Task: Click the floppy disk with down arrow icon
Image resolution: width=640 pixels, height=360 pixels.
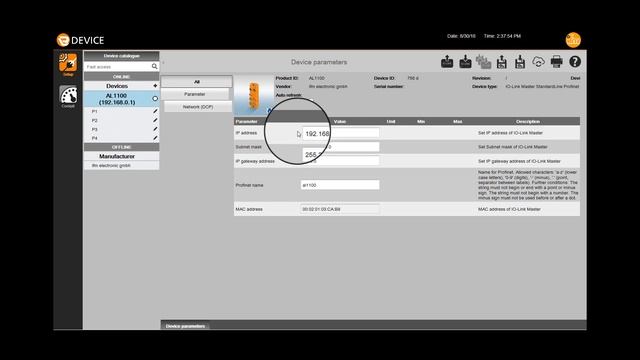Action: coord(520,62)
